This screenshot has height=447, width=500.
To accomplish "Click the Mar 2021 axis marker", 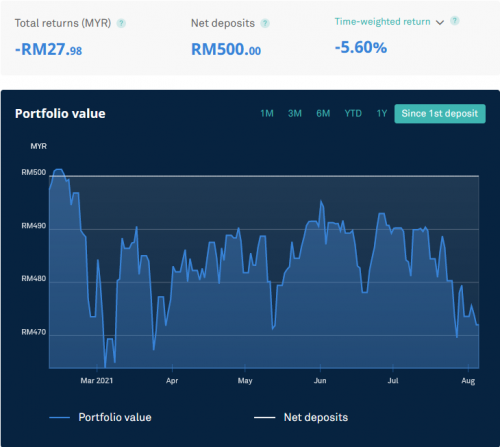I will [97, 381].
